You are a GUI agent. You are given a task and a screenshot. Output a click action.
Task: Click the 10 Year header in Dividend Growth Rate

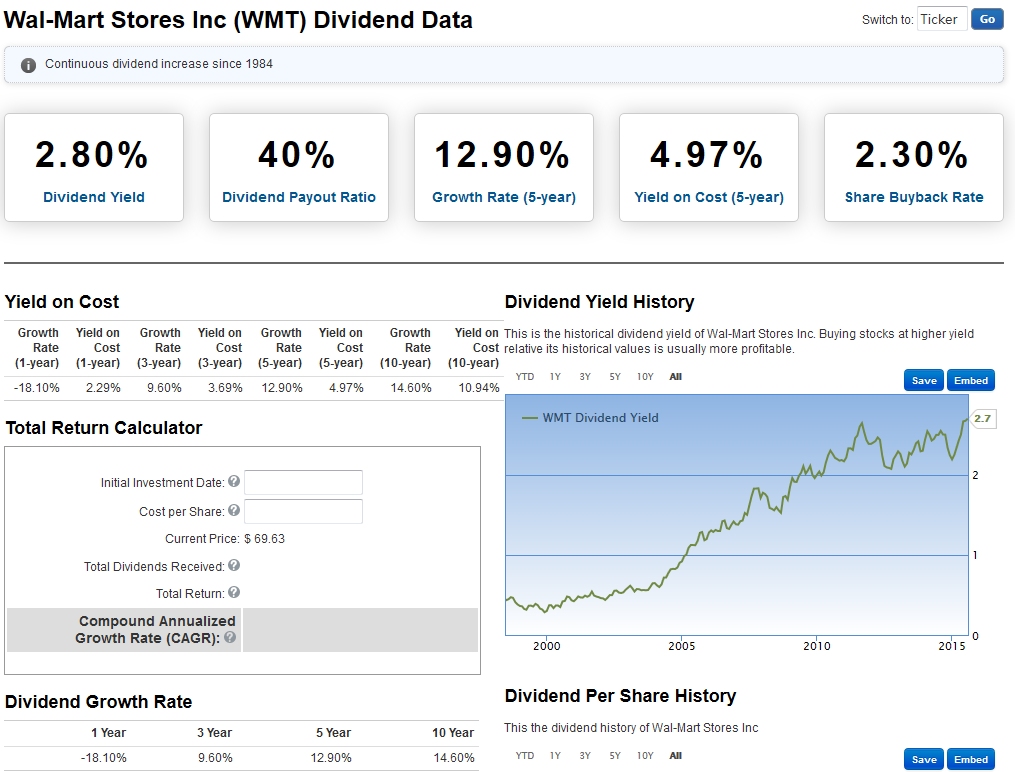(x=453, y=733)
